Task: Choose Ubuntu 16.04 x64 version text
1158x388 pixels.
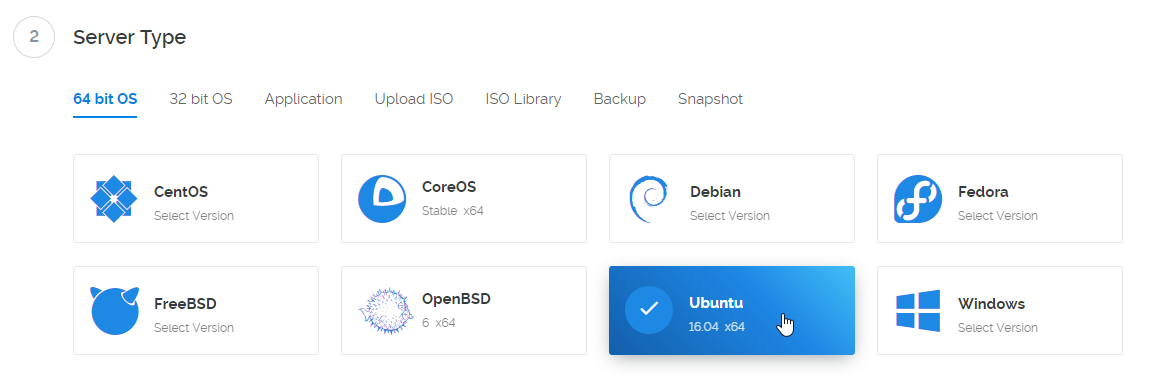Action: click(716, 327)
